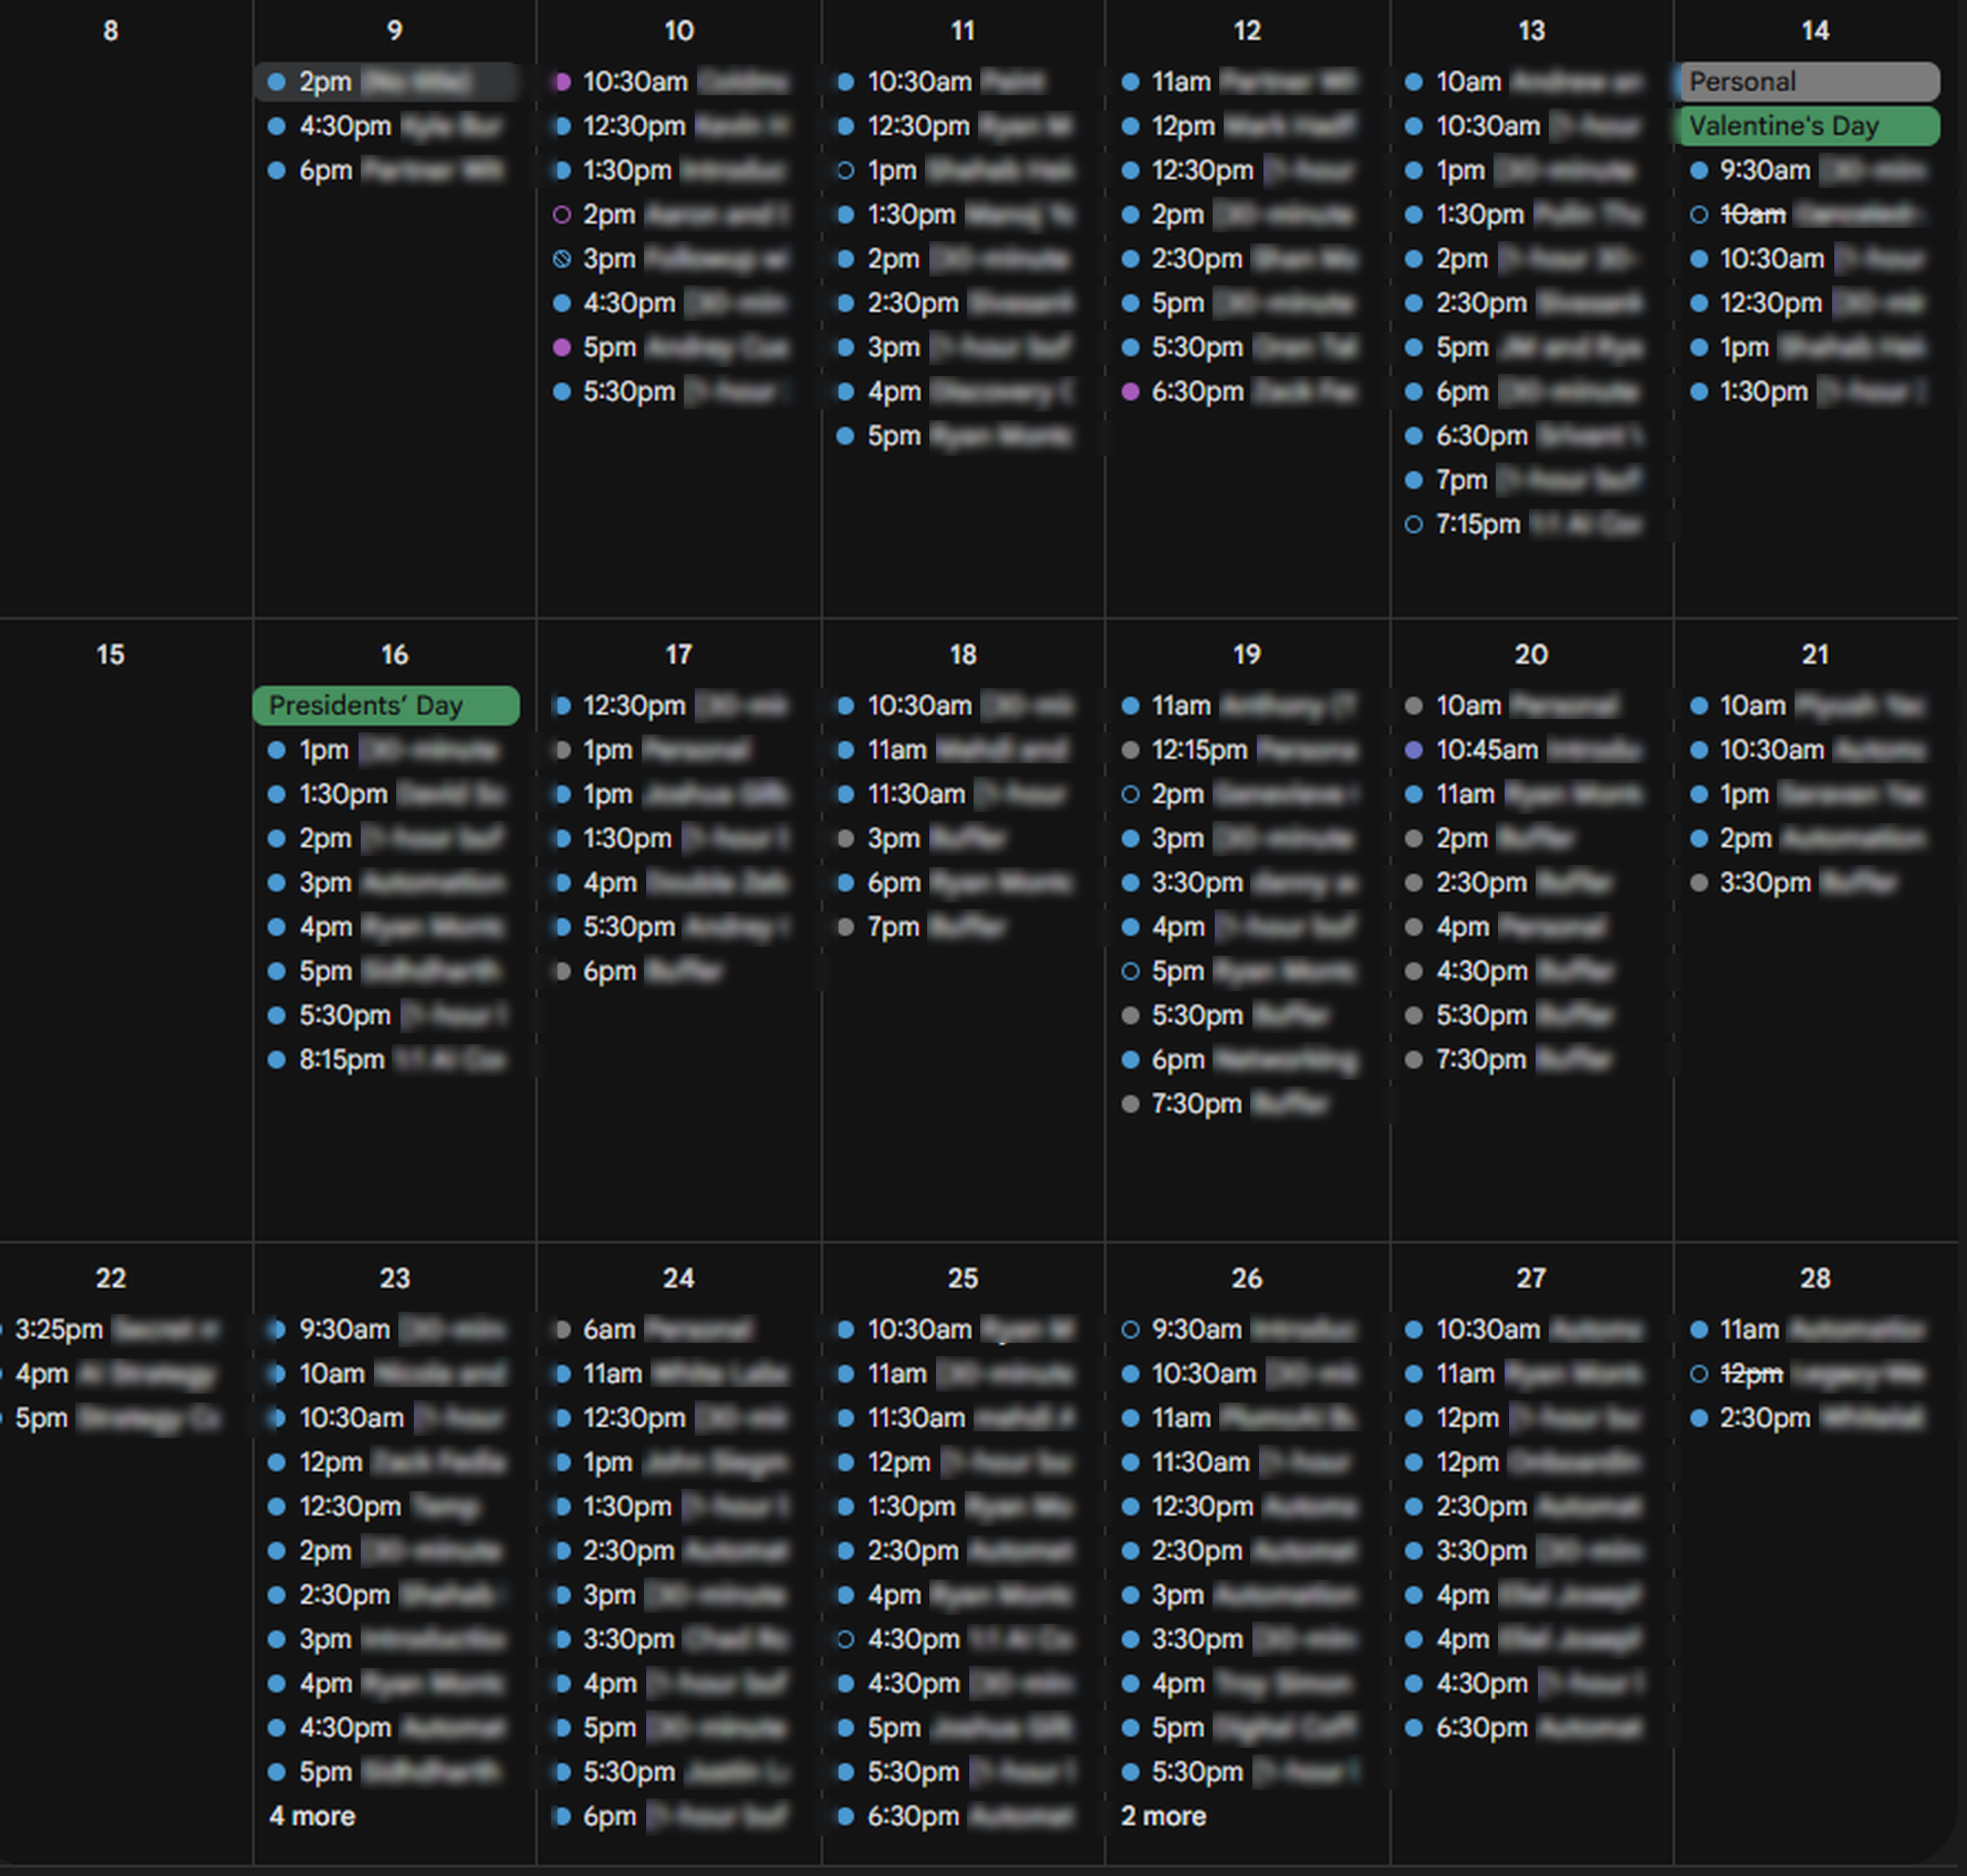Open the crossed-out 12pm event on the 28th
This screenshot has height=1876, width=1967.
(x=1807, y=1373)
